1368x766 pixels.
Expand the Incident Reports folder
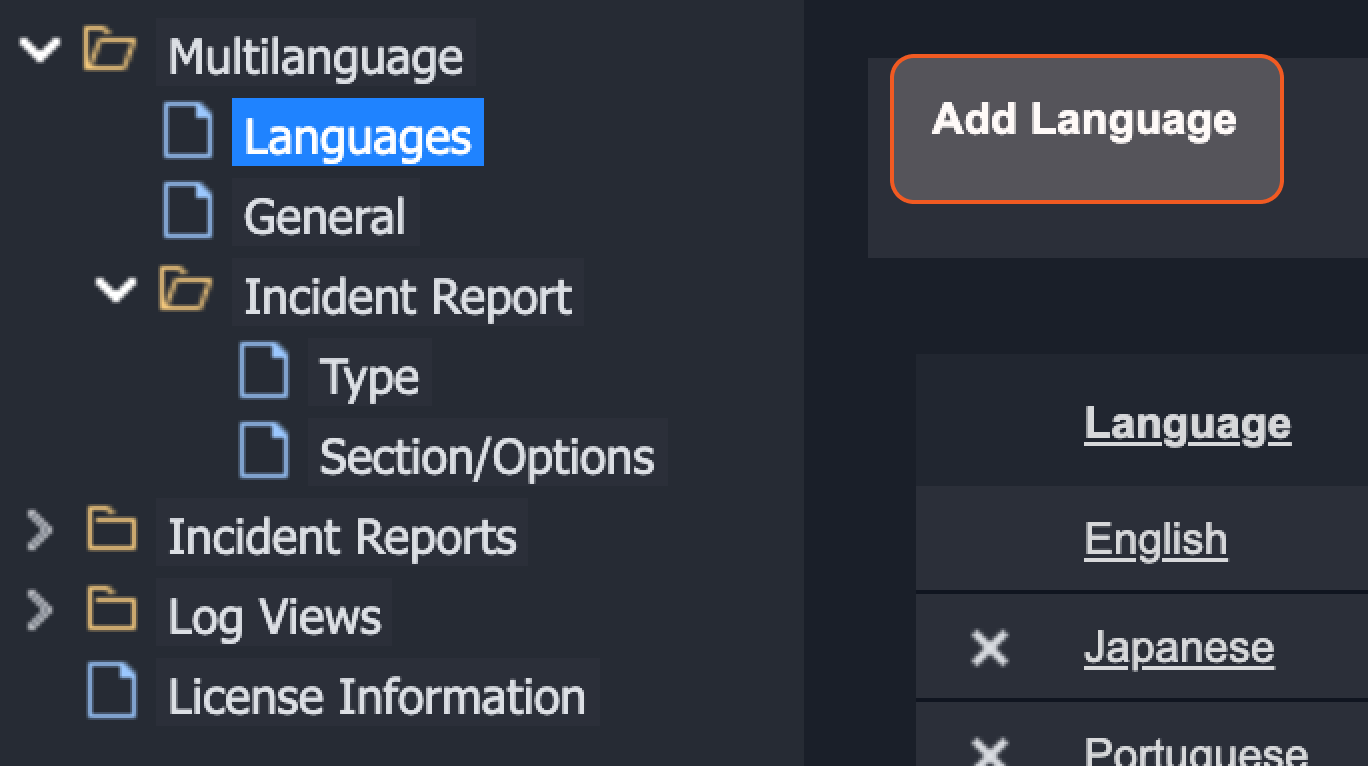[x=38, y=531]
